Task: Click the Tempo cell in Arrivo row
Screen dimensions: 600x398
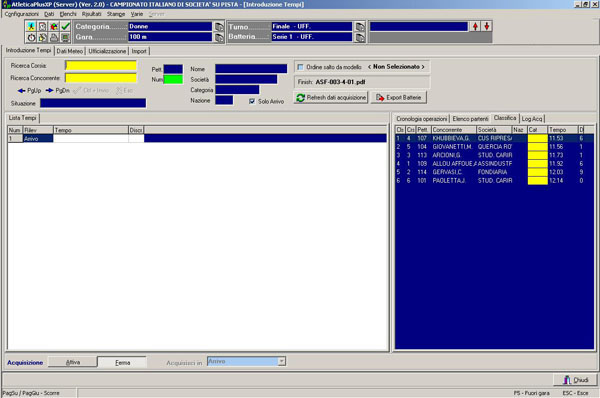Action: coord(91,139)
